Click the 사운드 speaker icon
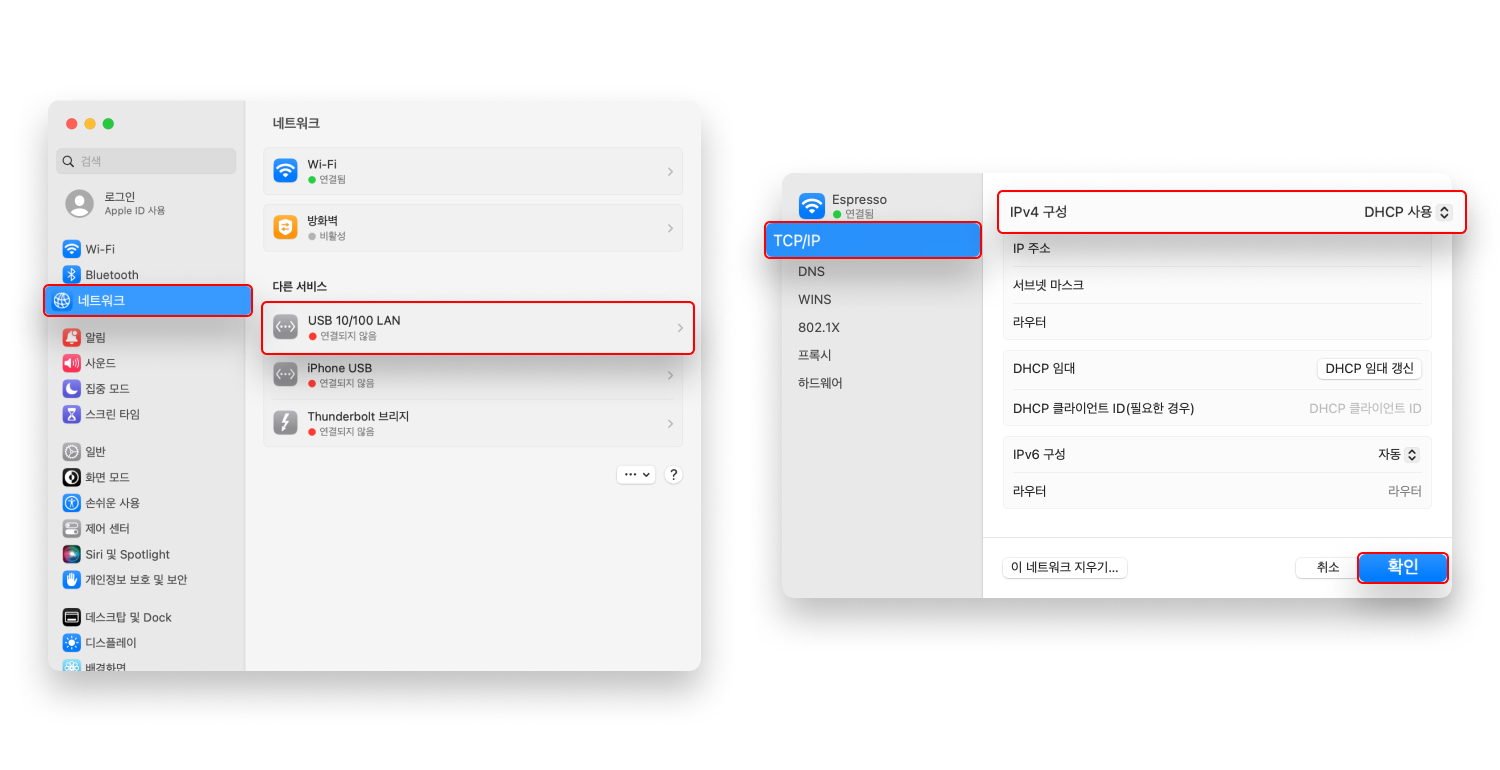 (71, 363)
